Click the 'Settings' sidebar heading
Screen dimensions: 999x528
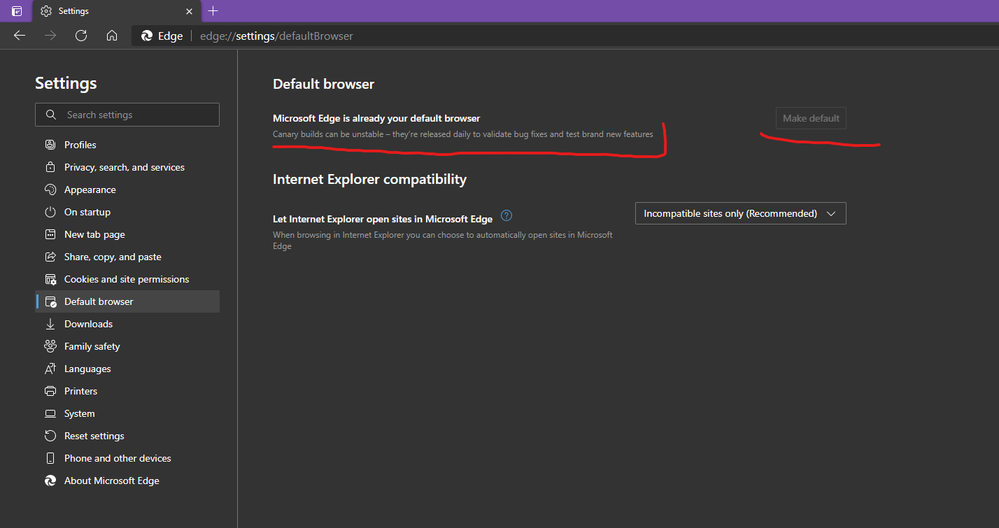click(66, 83)
